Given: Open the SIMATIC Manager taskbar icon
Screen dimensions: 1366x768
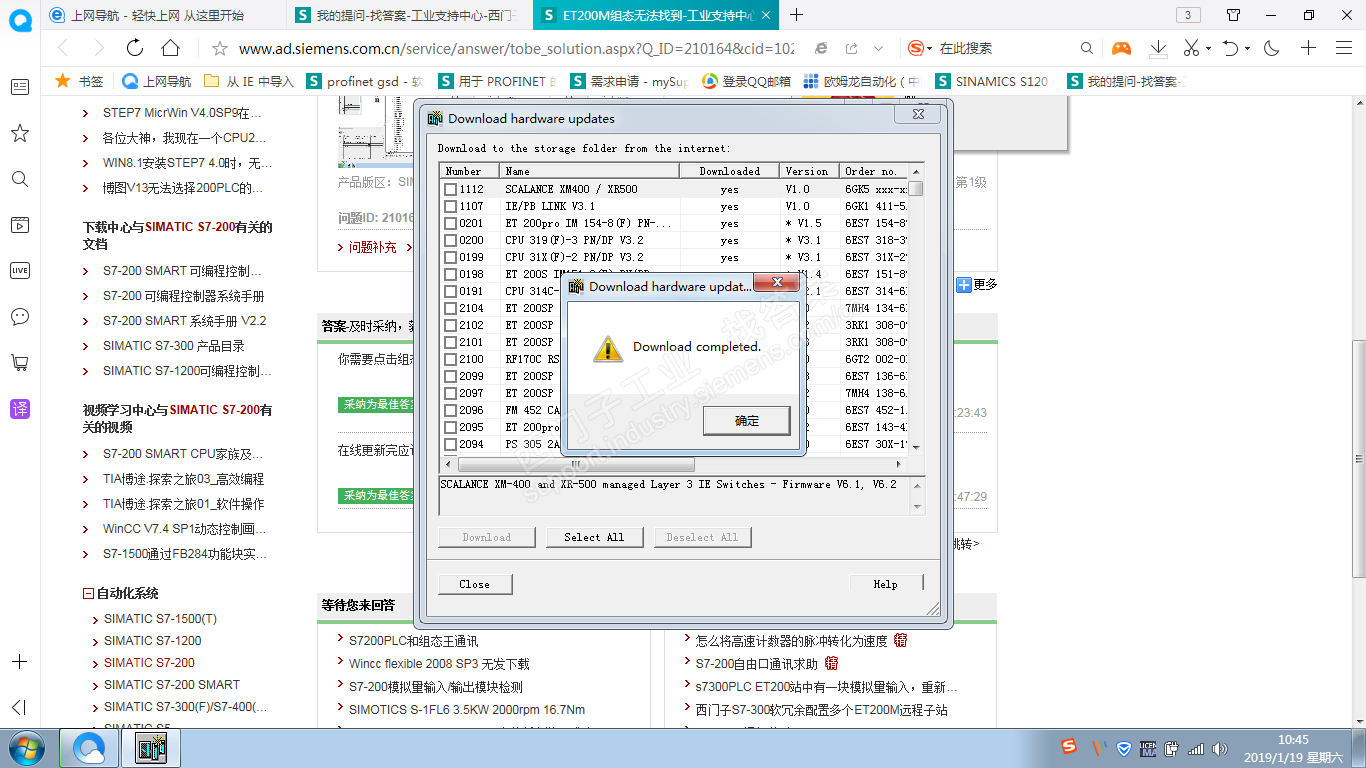Looking at the screenshot, I should click(x=150, y=748).
